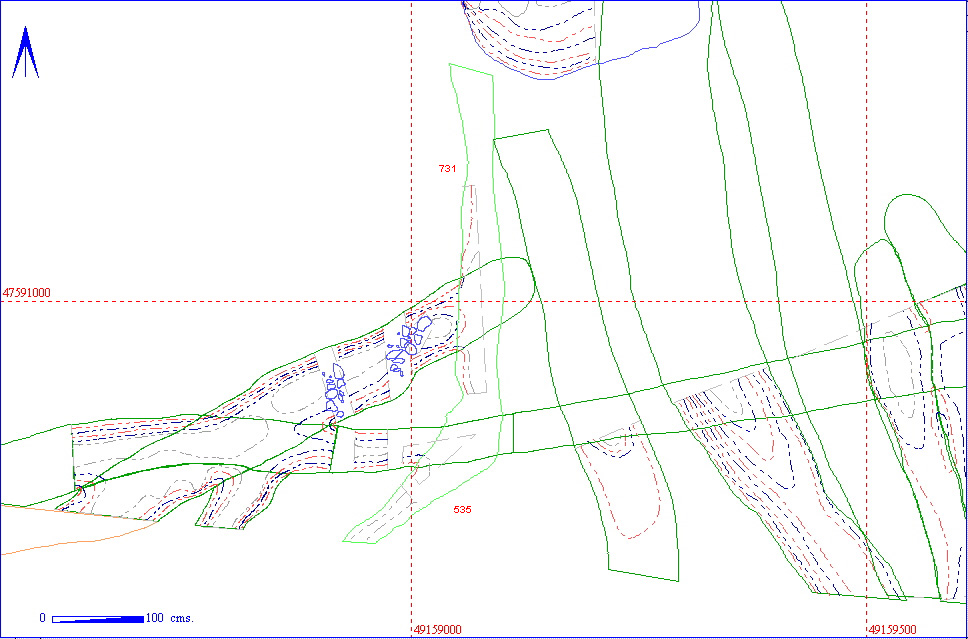Click the easting label 49159500
968x639 pixels.
pyautogui.click(x=893, y=630)
